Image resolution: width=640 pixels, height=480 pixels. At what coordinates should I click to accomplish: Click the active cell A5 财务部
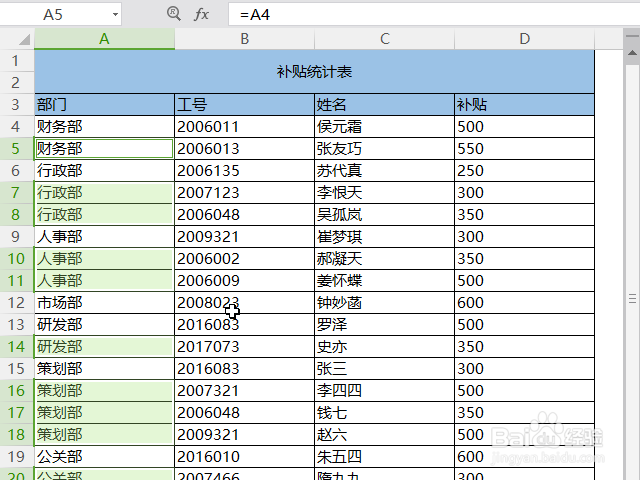(104, 149)
